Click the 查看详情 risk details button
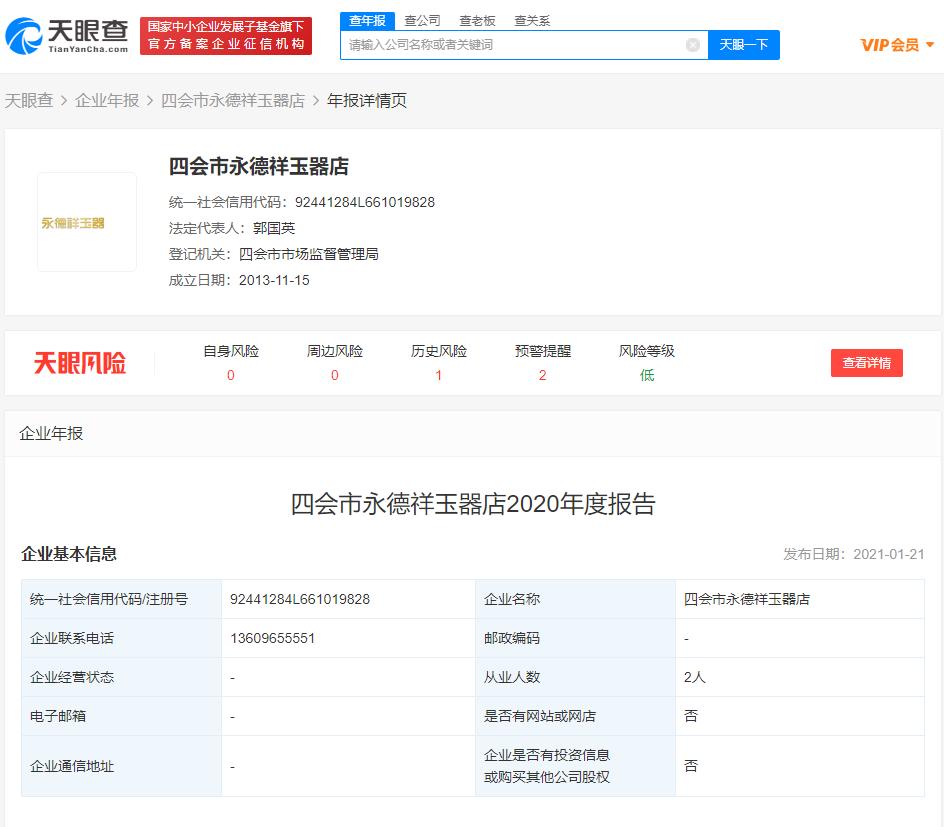The width and height of the screenshot is (944, 827). 866,363
